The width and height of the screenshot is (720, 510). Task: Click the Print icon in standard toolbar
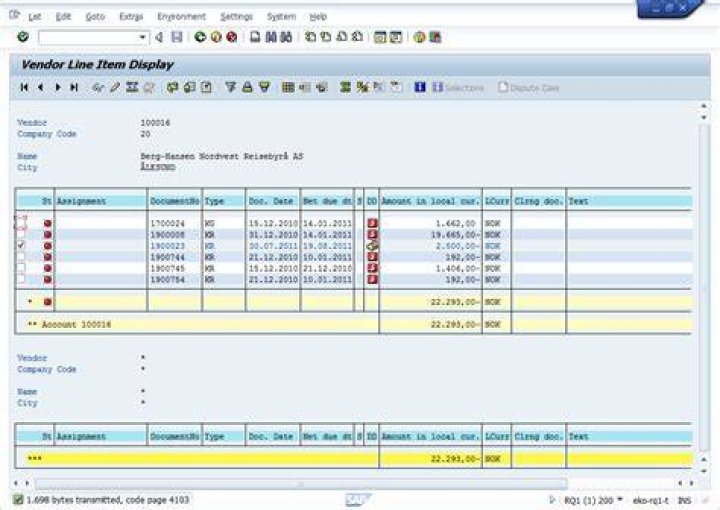click(x=255, y=37)
